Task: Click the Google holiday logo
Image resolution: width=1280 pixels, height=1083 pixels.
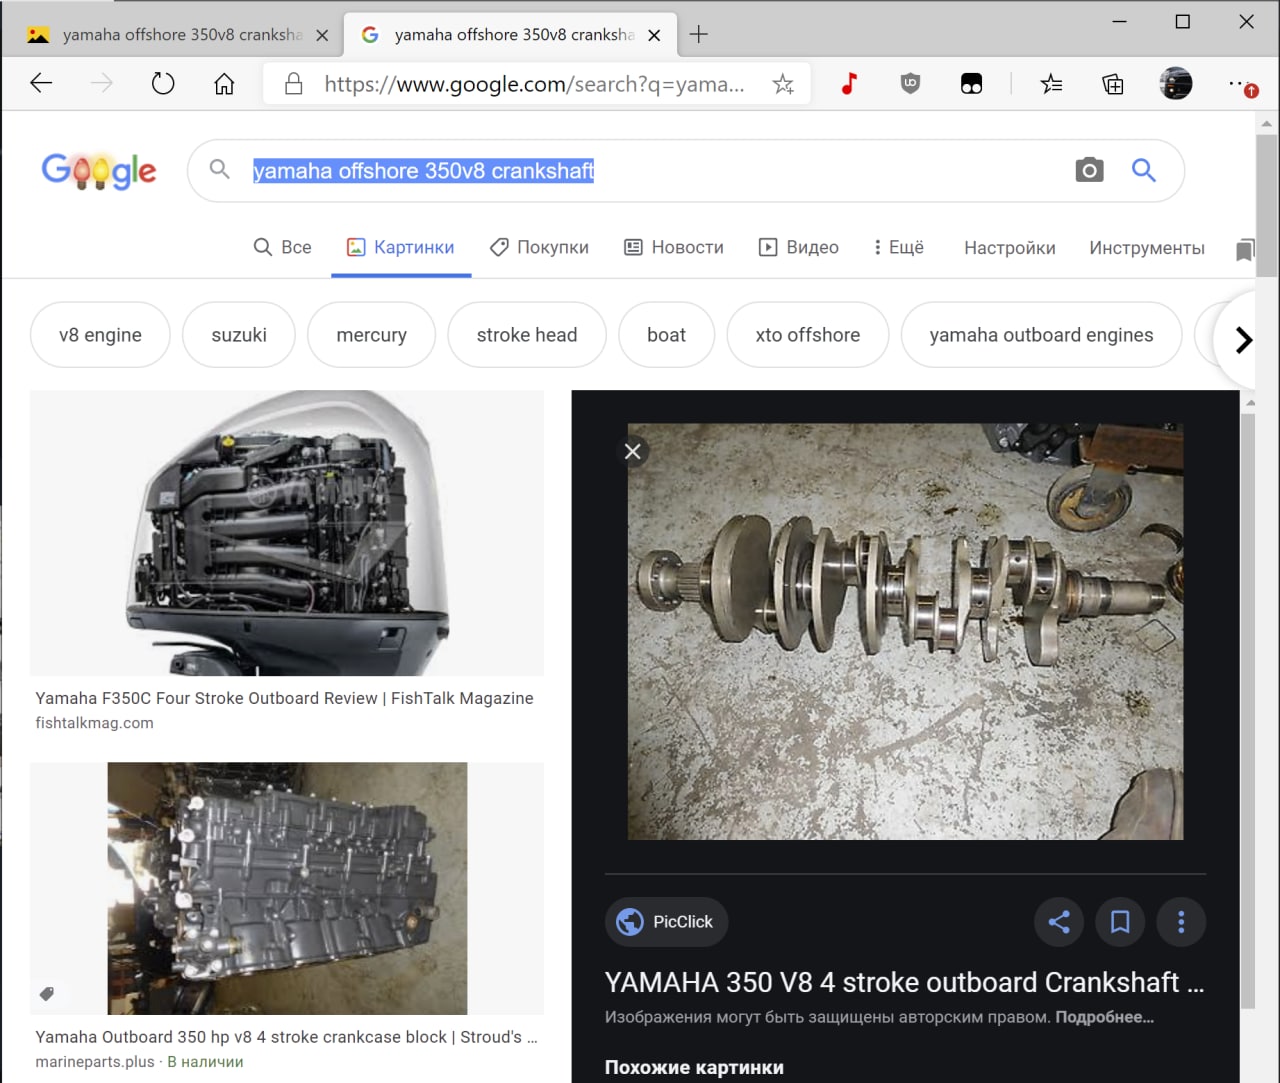Action: 99,171
